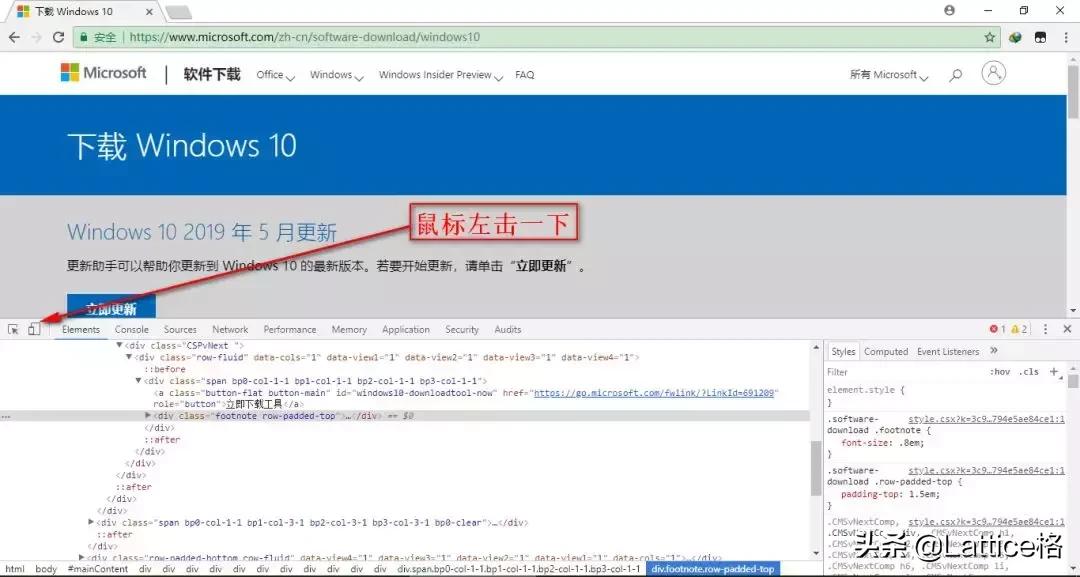Open the Computed styles tab
The width and height of the screenshot is (1080, 577).
tap(886, 350)
